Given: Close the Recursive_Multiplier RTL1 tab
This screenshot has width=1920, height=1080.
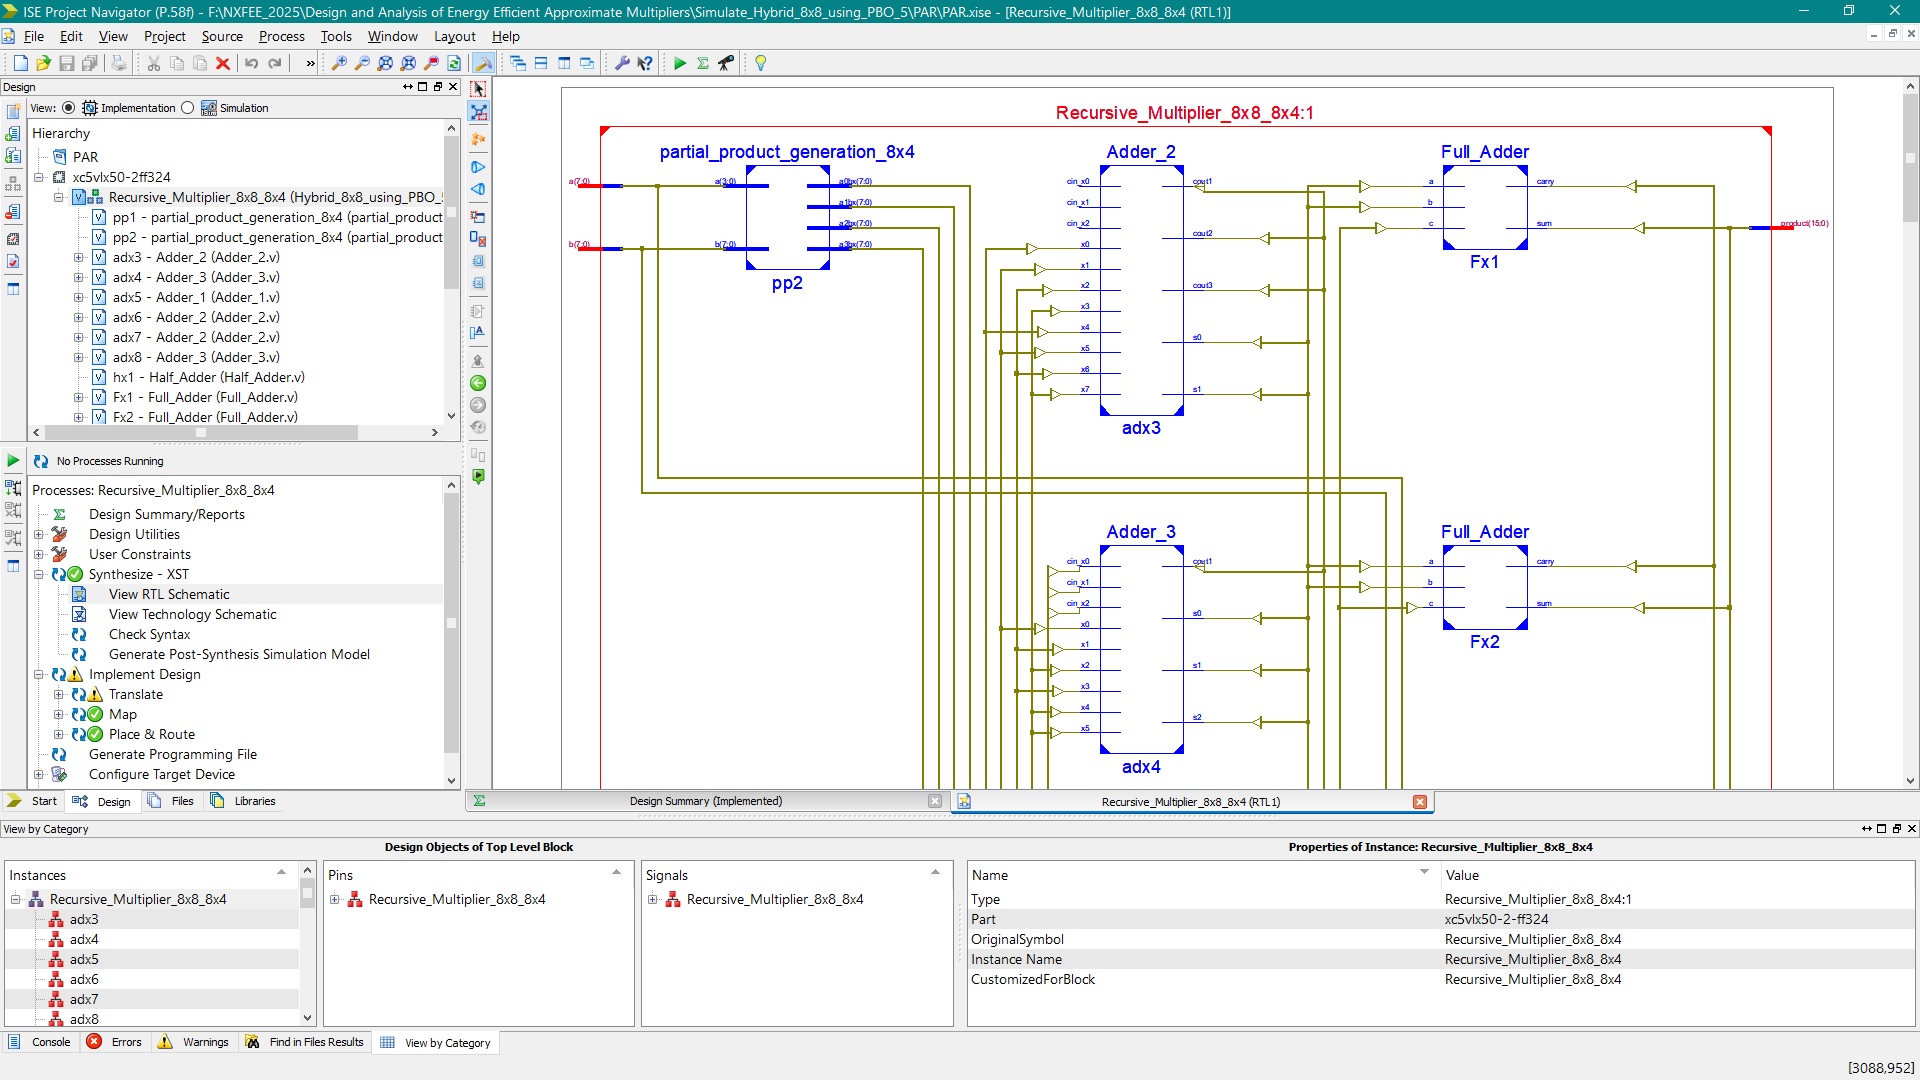Looking at the screenshot, I should (1419, 802).
